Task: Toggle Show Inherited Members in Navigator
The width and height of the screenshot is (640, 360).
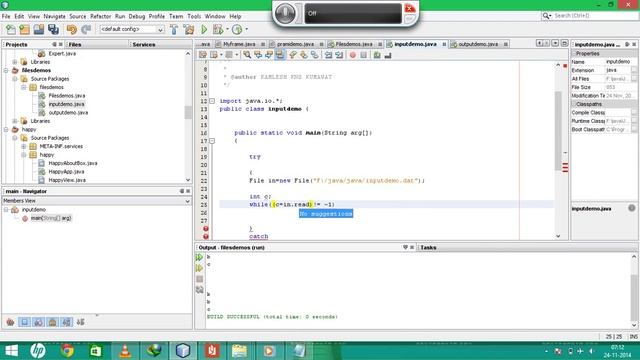Action: [10, 322]
